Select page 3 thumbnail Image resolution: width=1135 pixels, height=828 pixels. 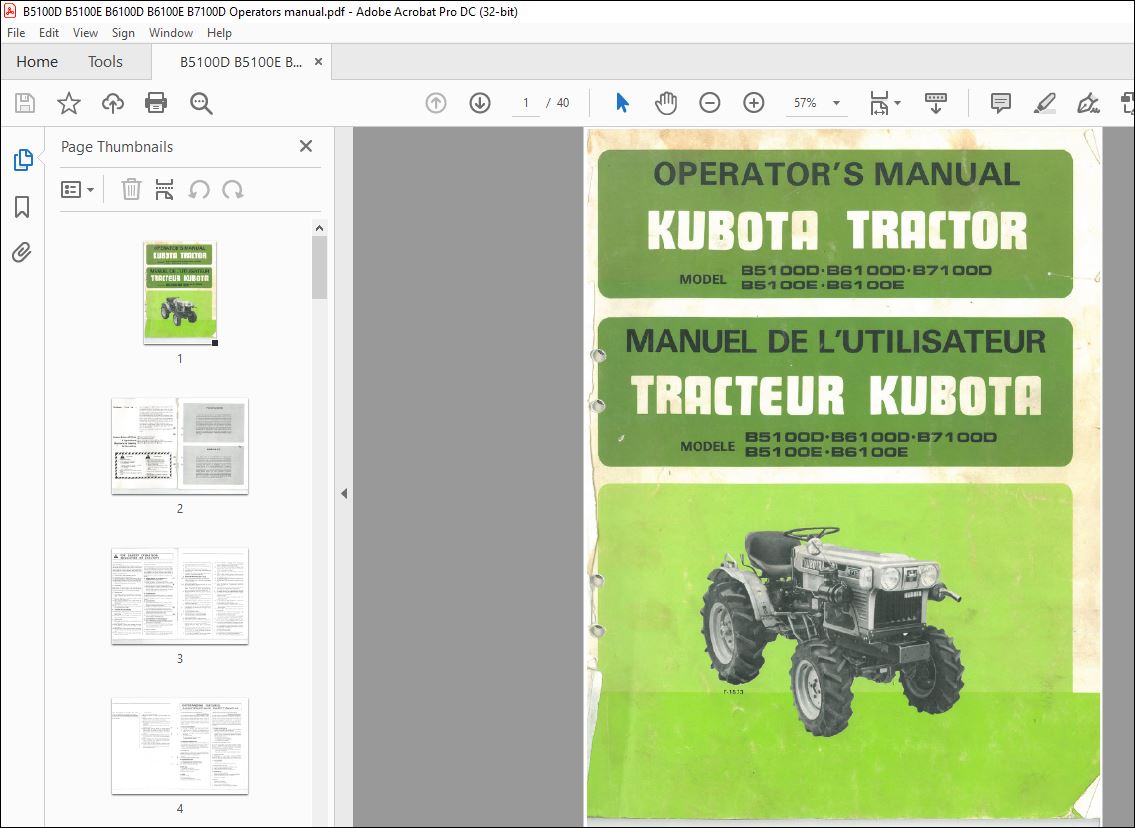pyautogui.click(x=180, y=596)
